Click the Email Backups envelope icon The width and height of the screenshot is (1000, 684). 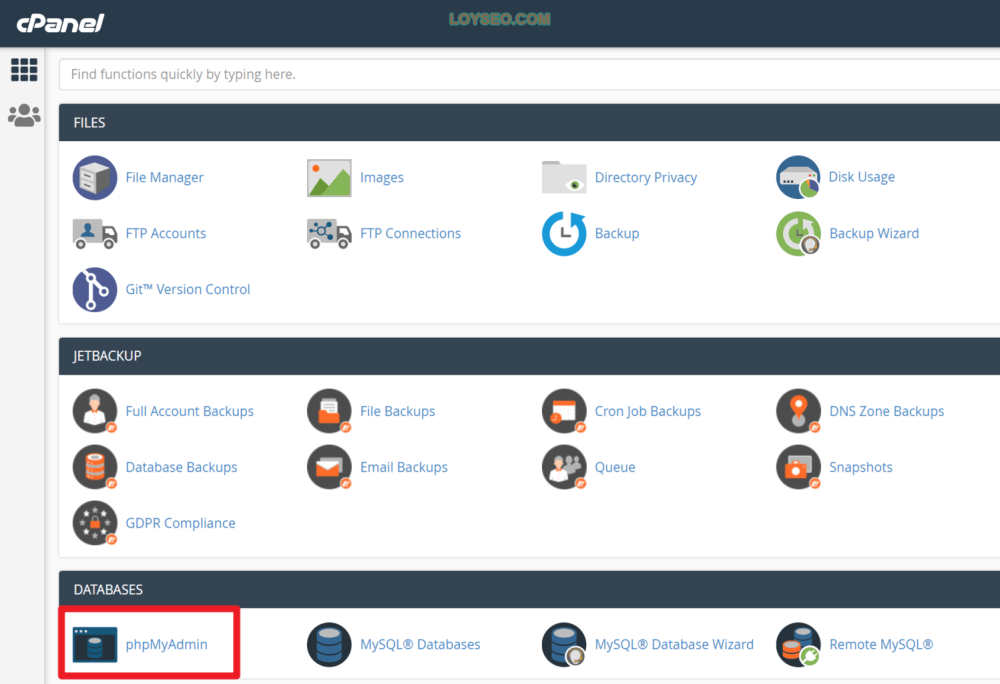click(329, 467)
